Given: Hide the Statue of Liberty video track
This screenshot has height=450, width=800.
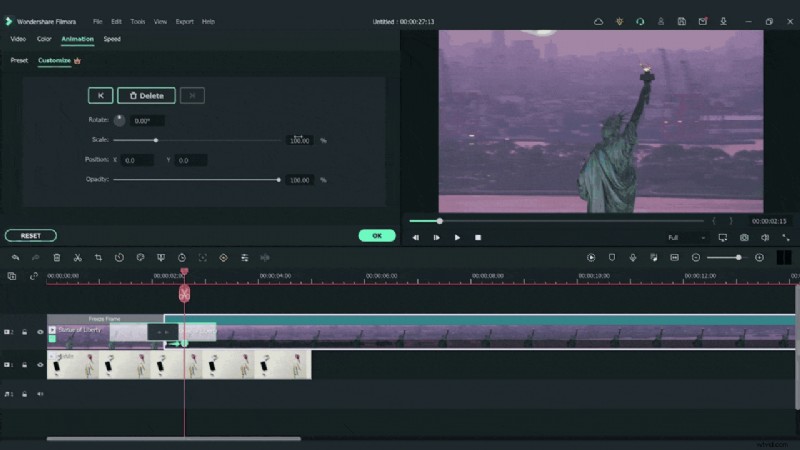Looking at the screenshot, I should 40,331.
